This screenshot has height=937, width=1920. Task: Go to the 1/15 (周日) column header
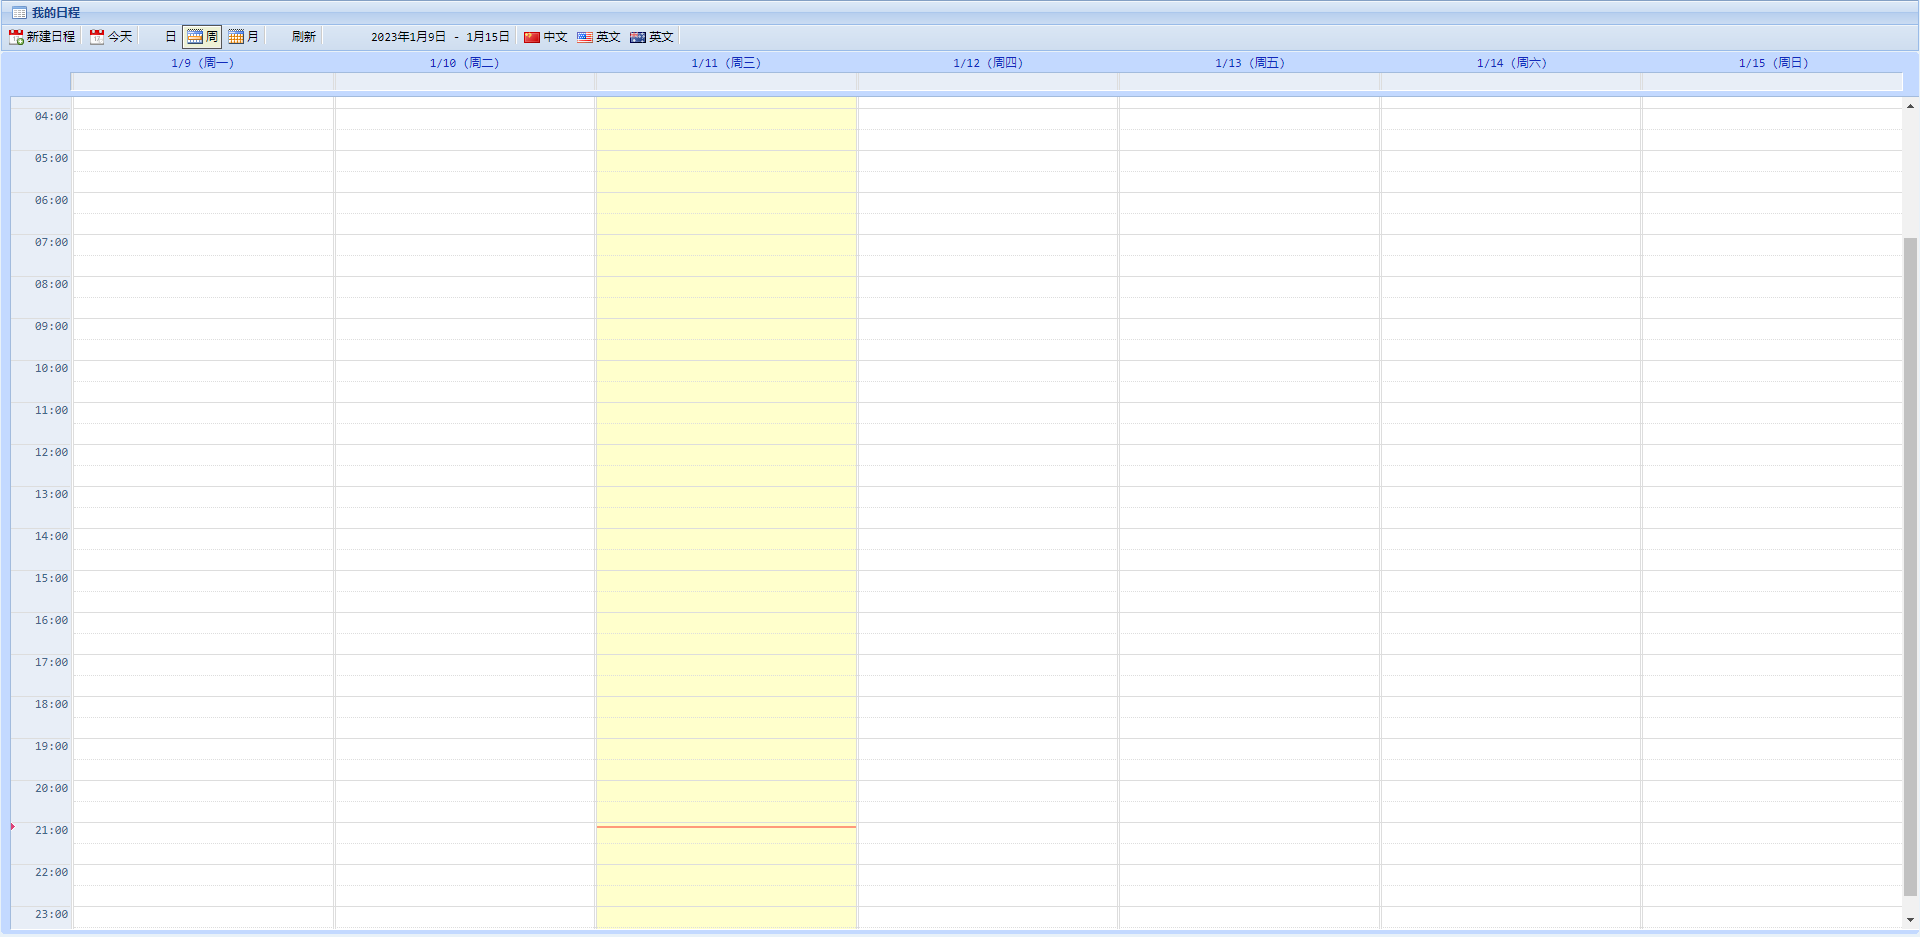1773,63
